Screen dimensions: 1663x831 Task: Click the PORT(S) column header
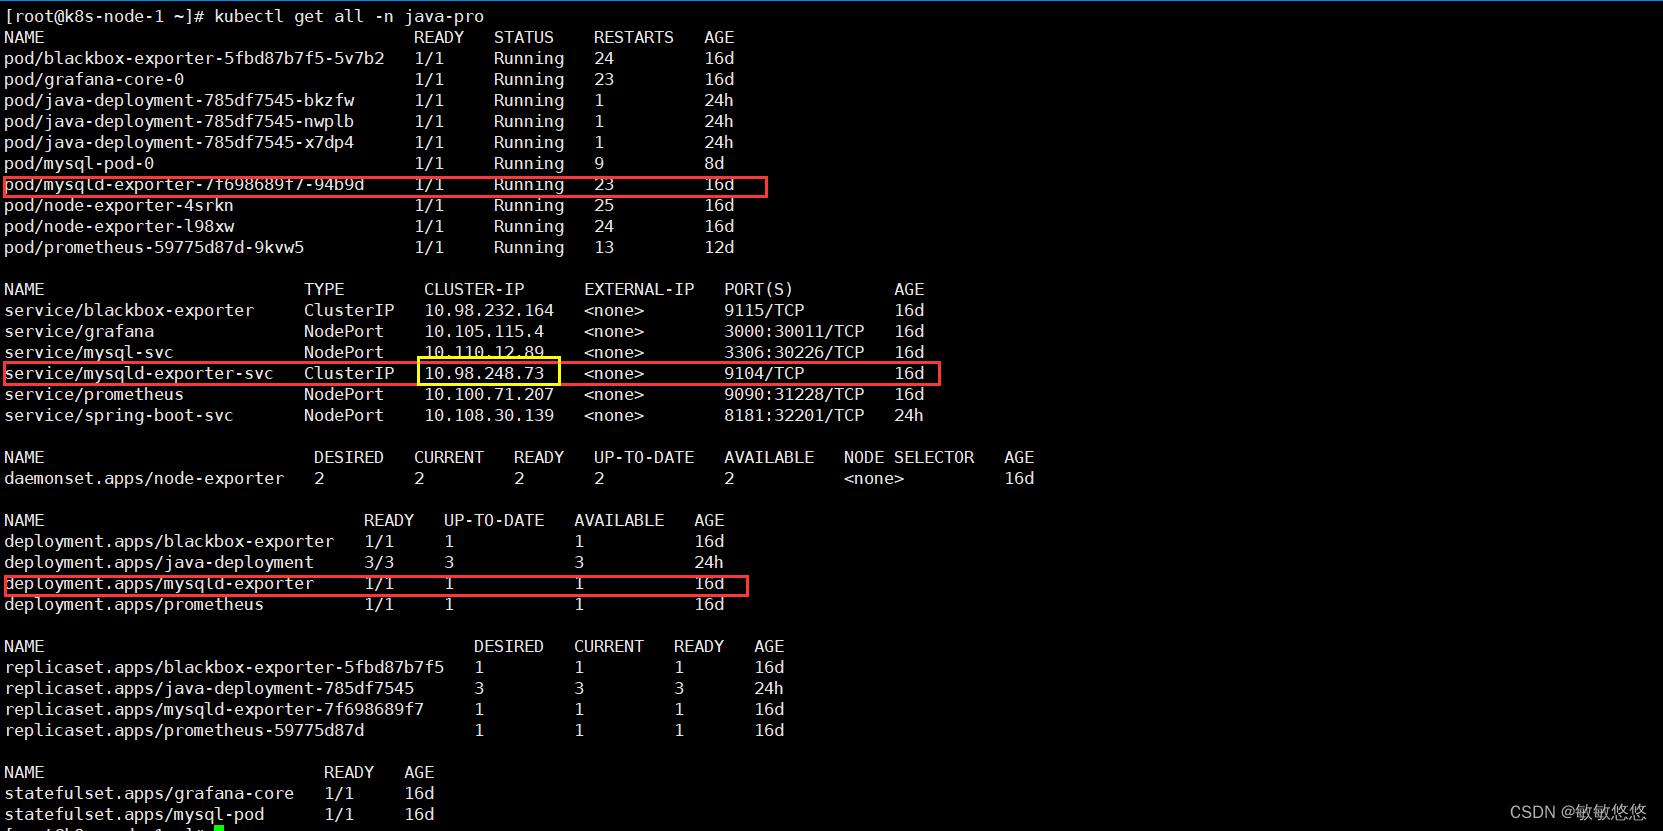759,289
